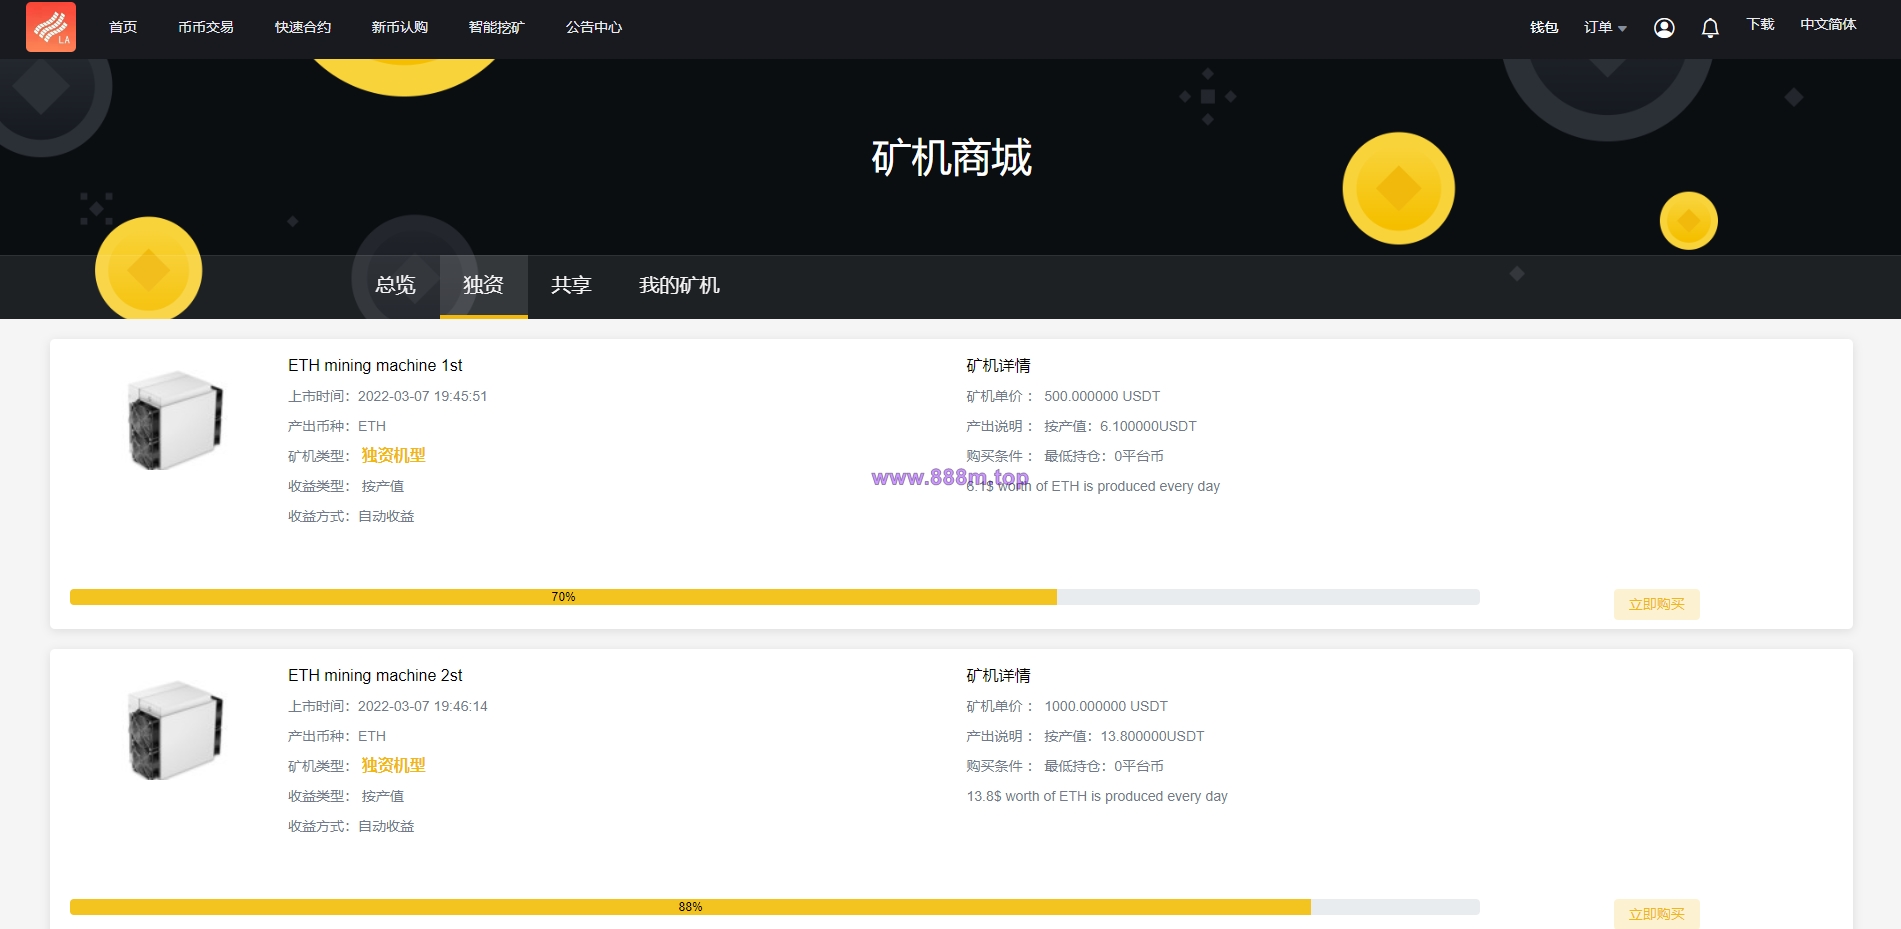The height and width of the screenshot is (929, 1901).
Task: Click output value '6.100000USDT'
Action: 1148,426
